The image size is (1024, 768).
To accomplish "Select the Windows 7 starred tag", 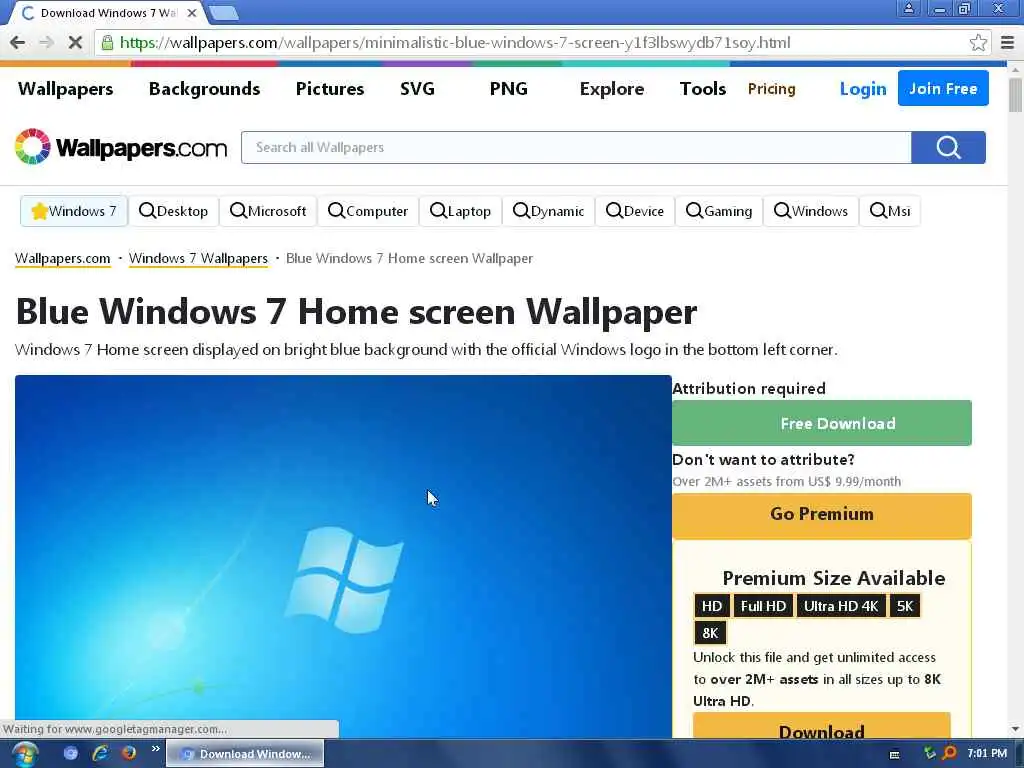I will pyautogui.click(x=74, y=211).
